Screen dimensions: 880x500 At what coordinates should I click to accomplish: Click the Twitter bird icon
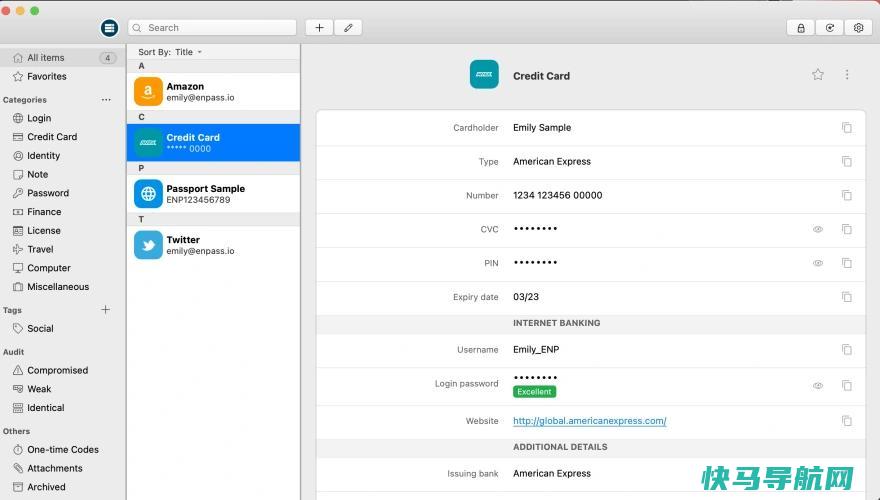(148, 245)
